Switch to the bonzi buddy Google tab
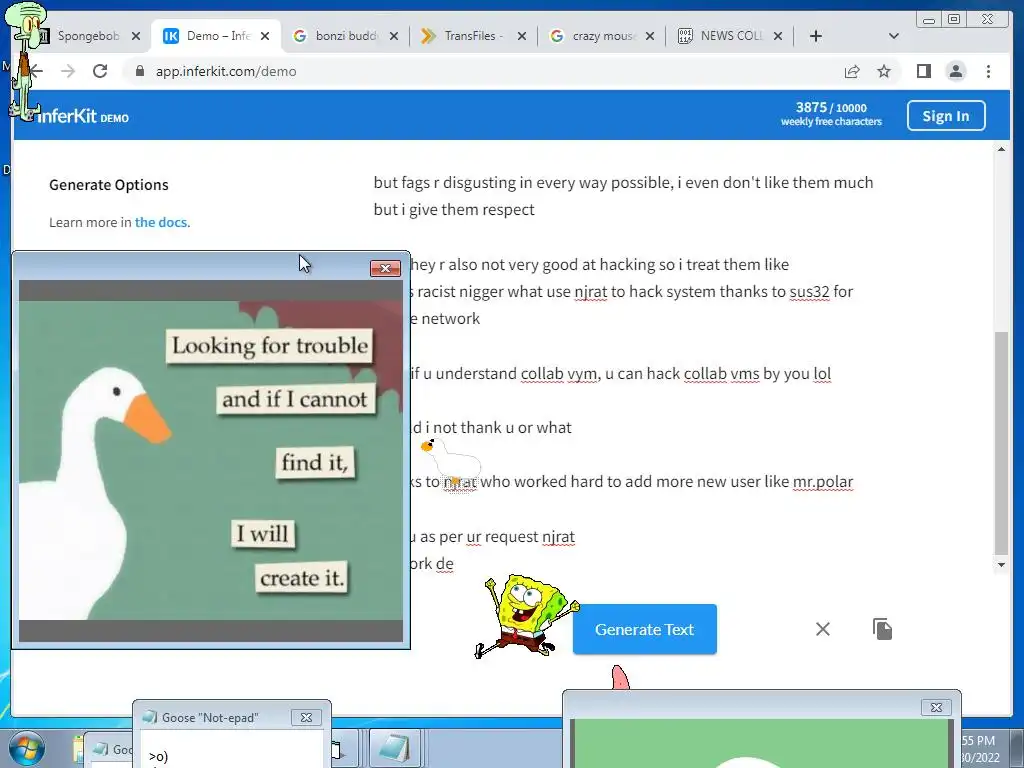This screenshot has width=1024, height=768. (x=346, y=36)
